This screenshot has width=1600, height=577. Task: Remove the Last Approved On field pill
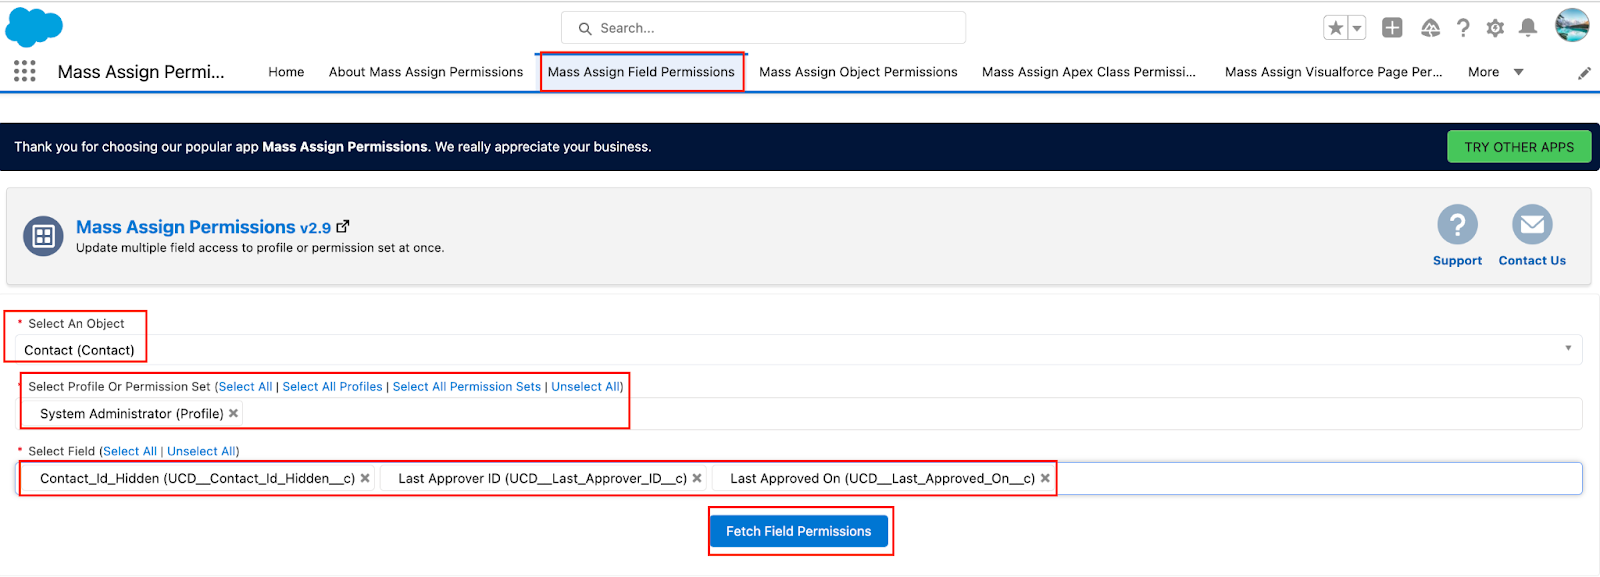(x=1045, y=478)
